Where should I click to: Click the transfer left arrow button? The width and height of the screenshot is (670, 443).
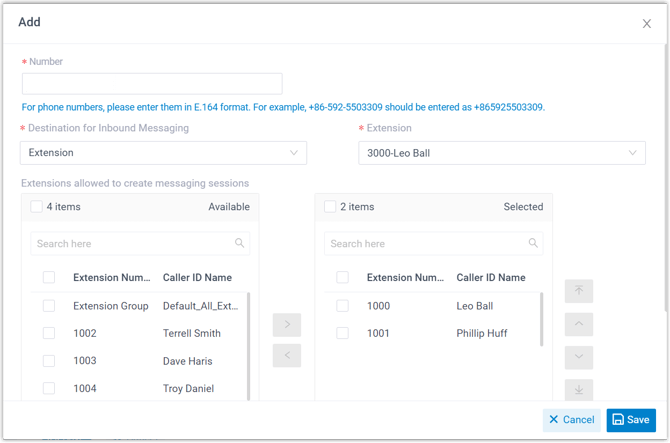(287, 355)
